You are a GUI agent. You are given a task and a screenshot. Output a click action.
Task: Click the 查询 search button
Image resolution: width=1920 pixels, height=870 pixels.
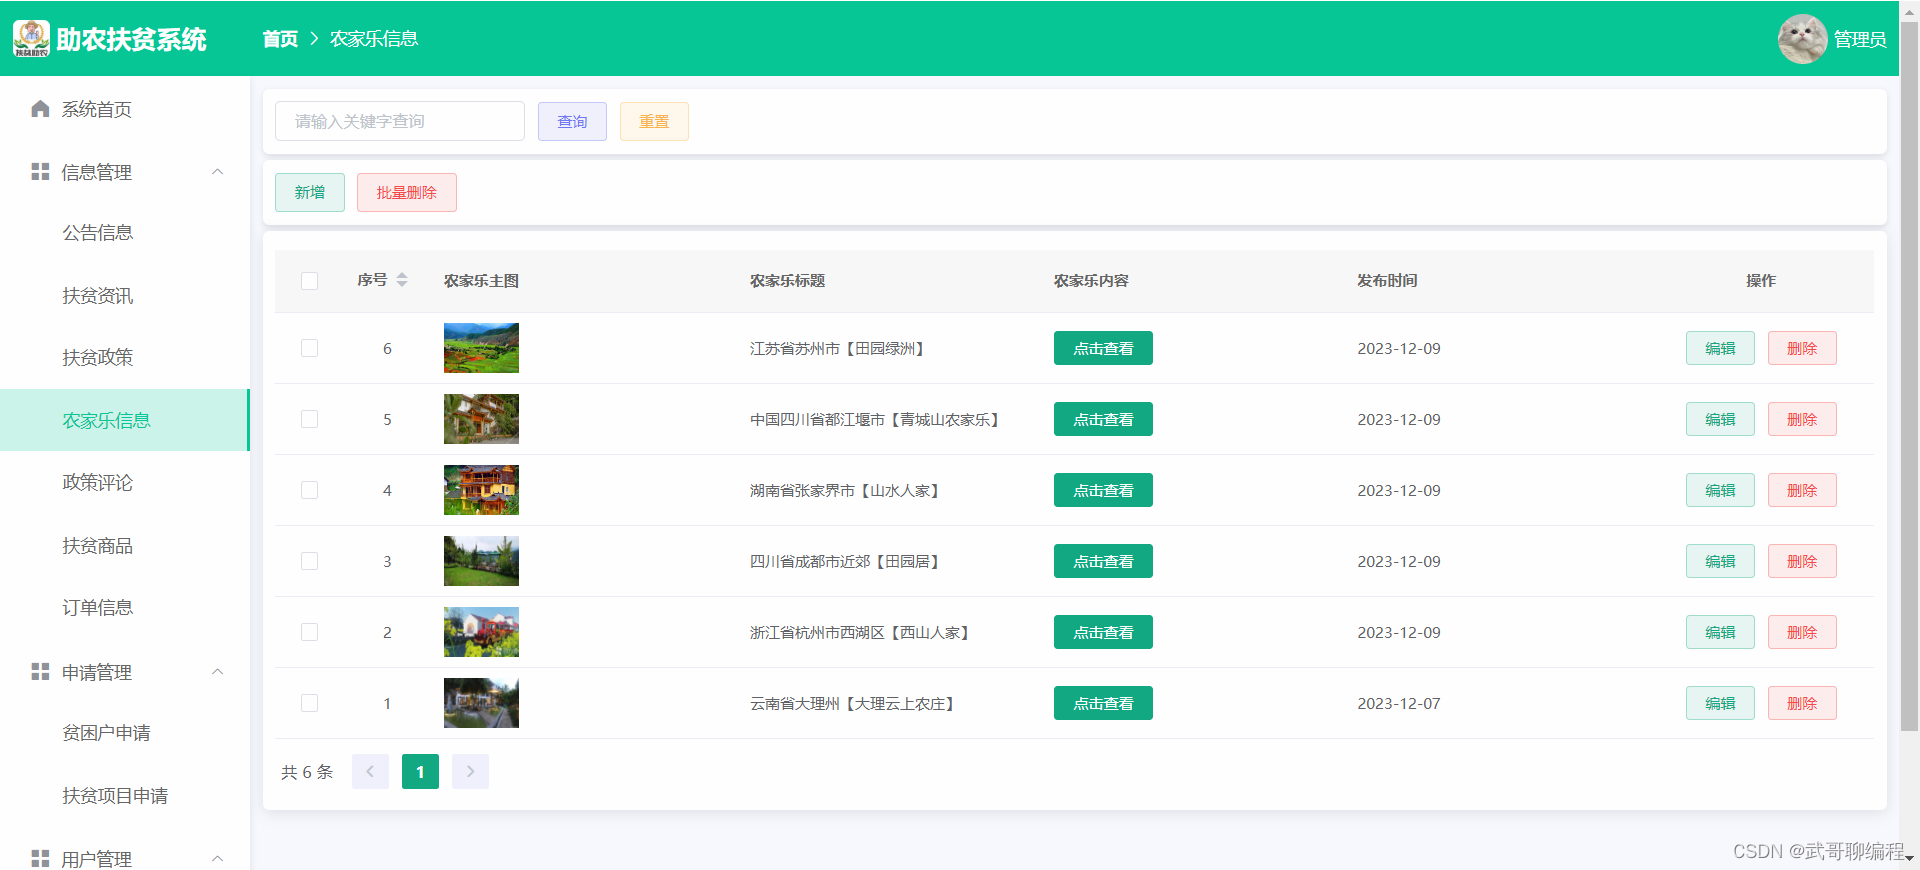coord(572,121)
